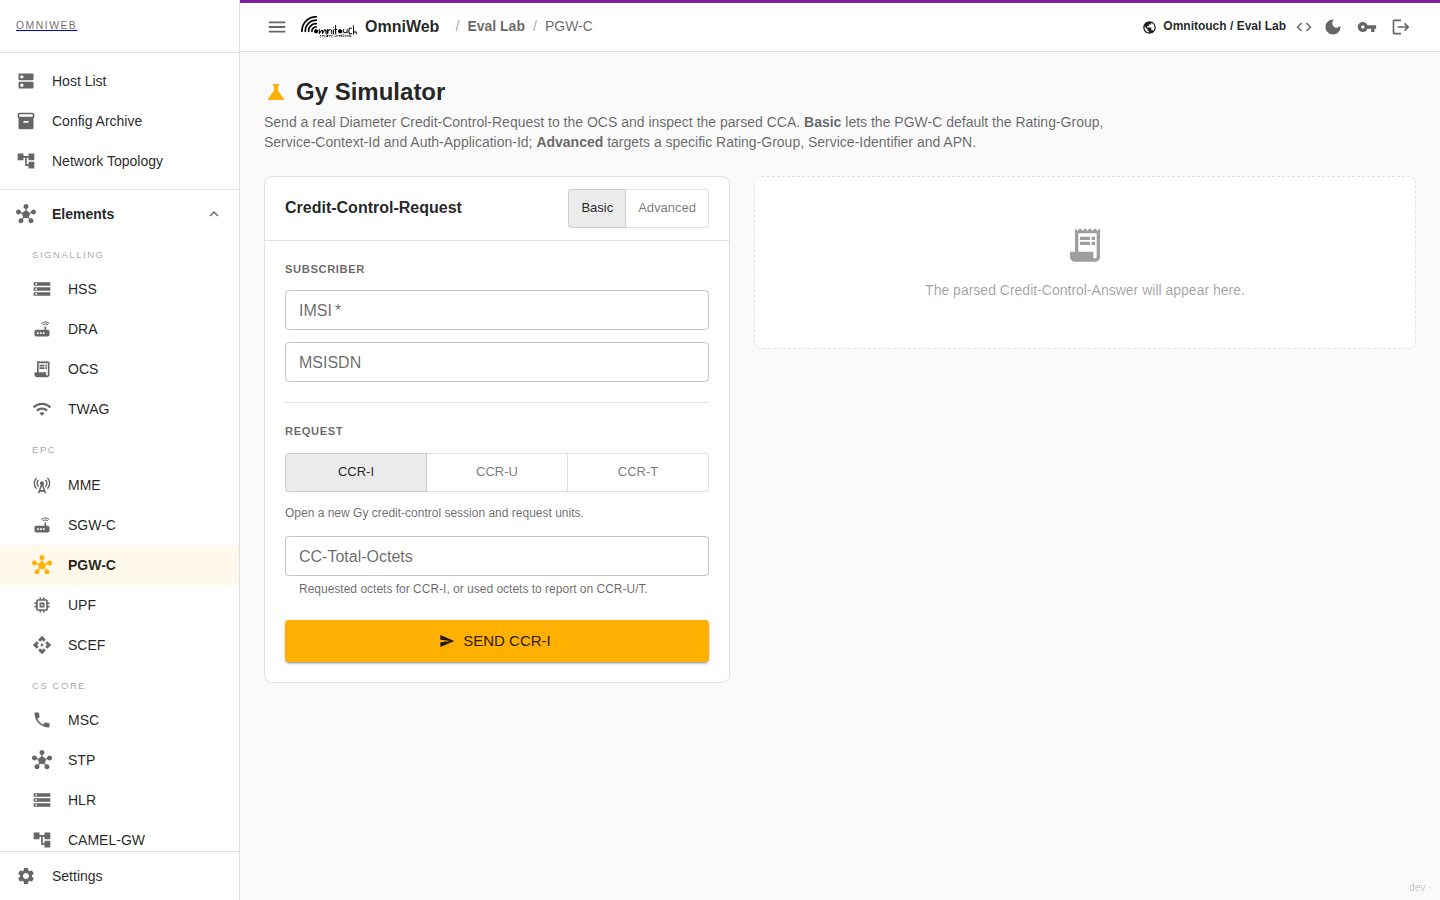Open Omnitouch / Eval Lab tenant selector
The width and height of the screenshot is (1440, 900).
1214,27
